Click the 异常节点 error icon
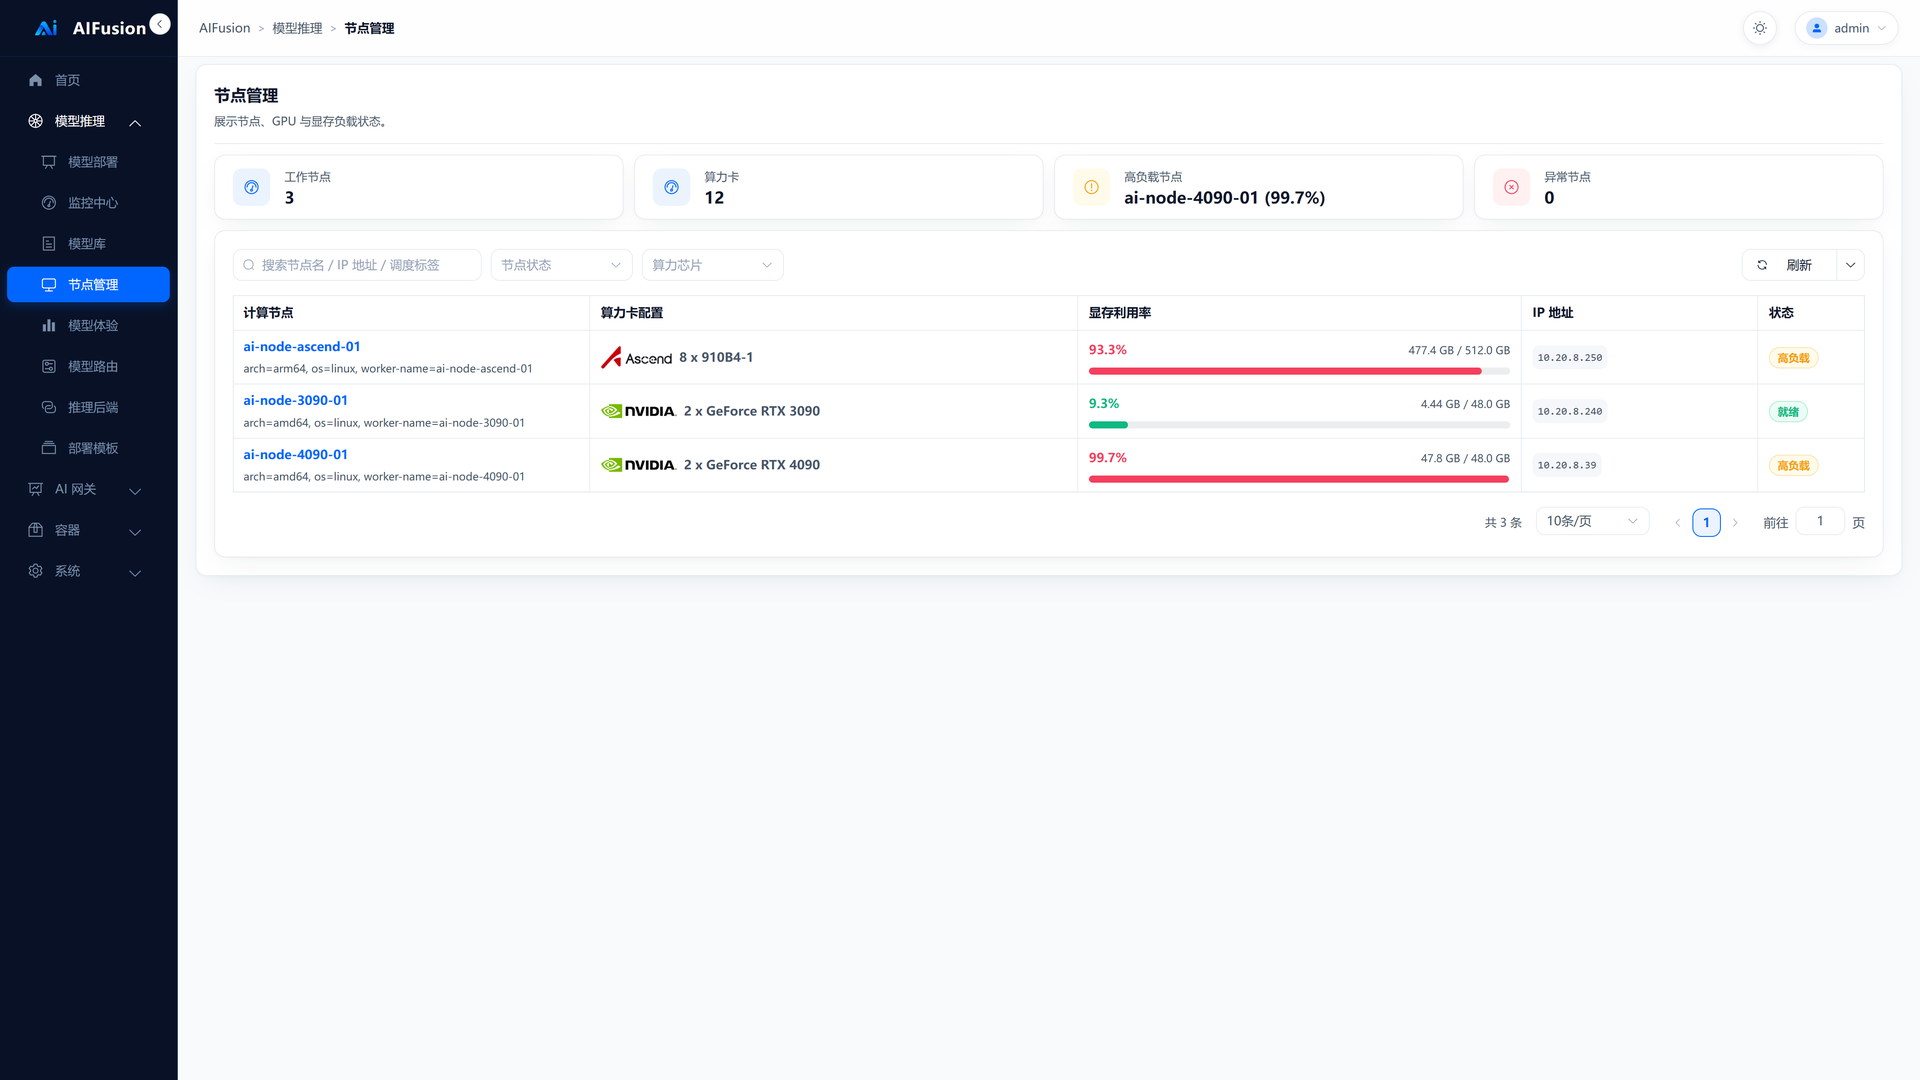 click(x=1512, y=187)
